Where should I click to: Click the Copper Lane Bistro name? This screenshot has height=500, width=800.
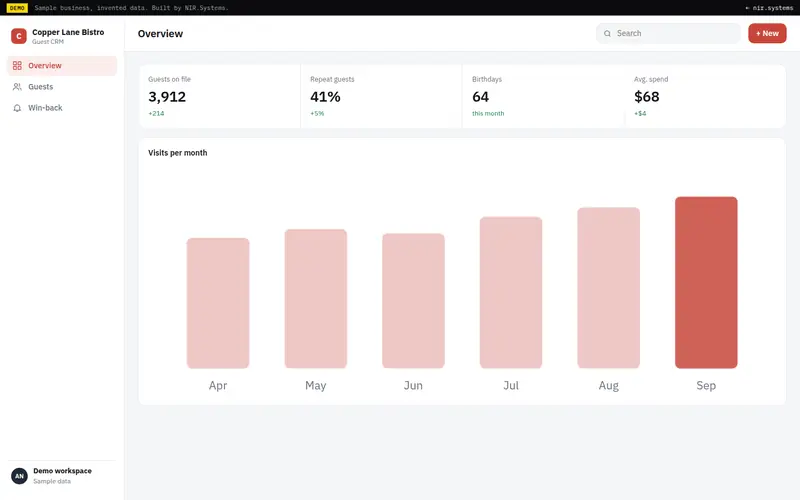point(68,32)
